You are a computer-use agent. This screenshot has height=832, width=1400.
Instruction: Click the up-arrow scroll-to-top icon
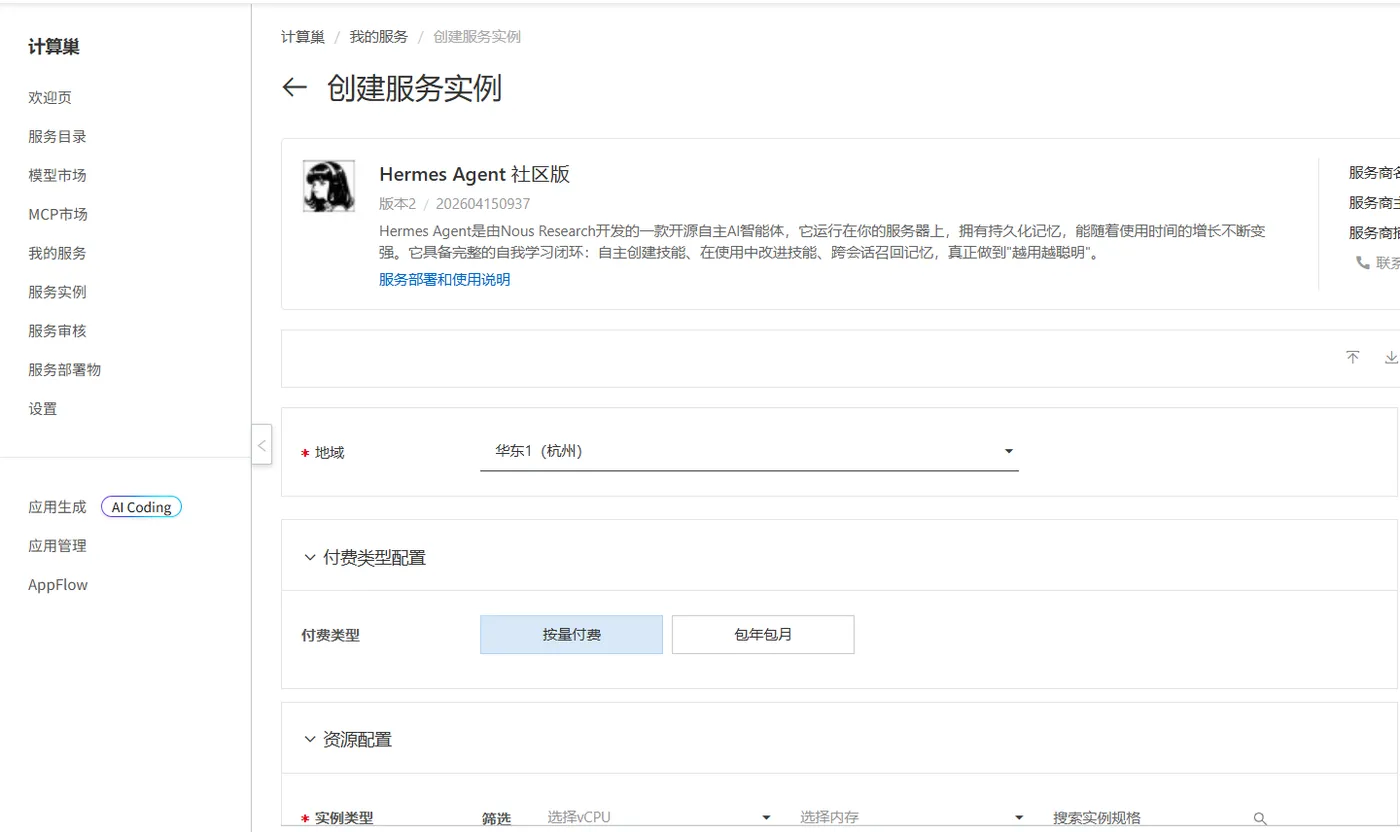pos(1353,358)
